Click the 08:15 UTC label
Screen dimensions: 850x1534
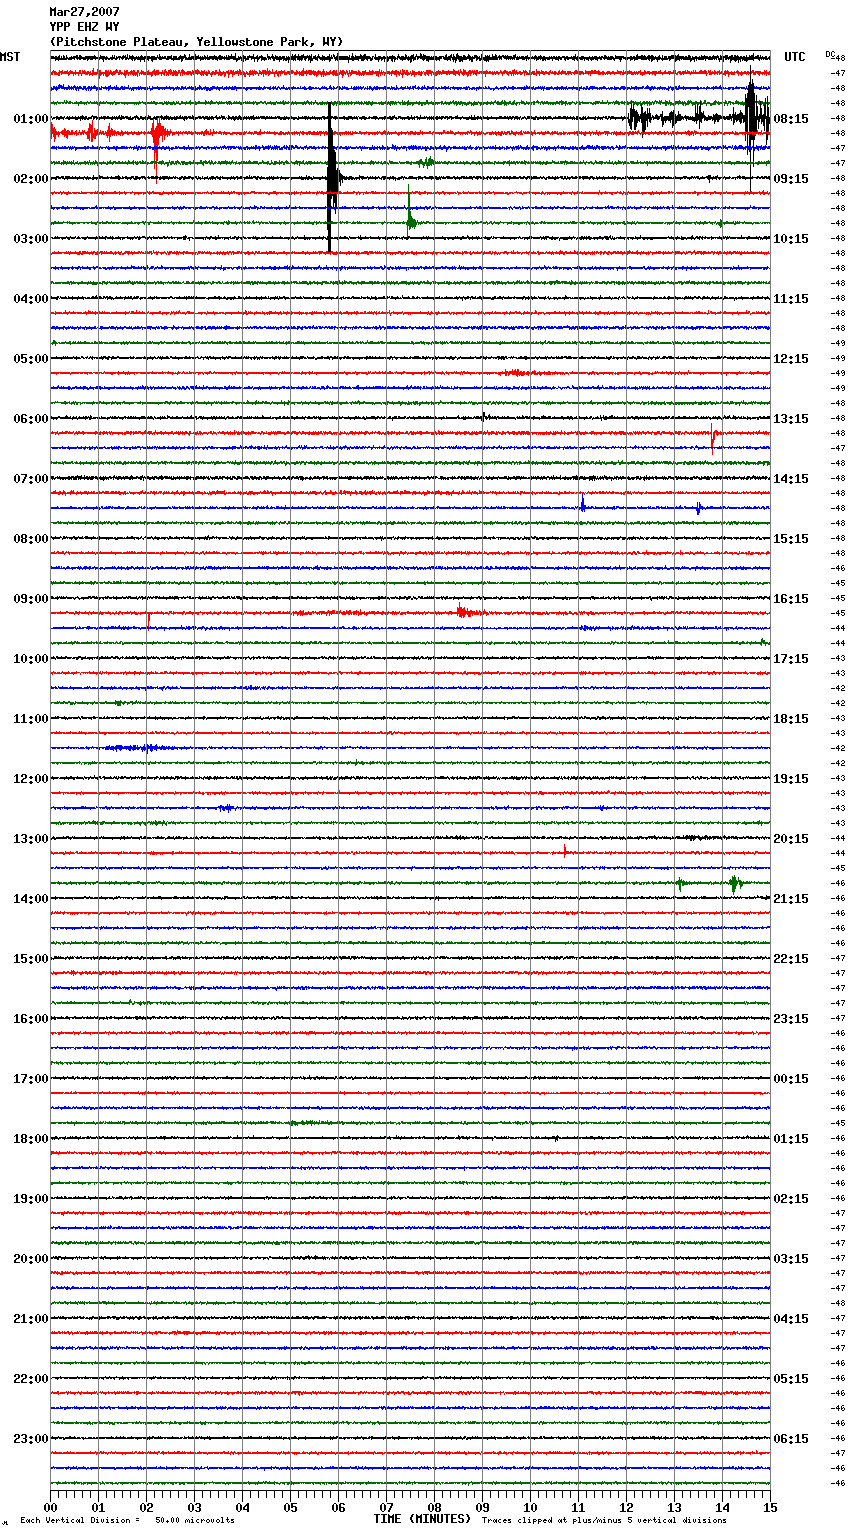pyautogui.click(x=791, y=119)
